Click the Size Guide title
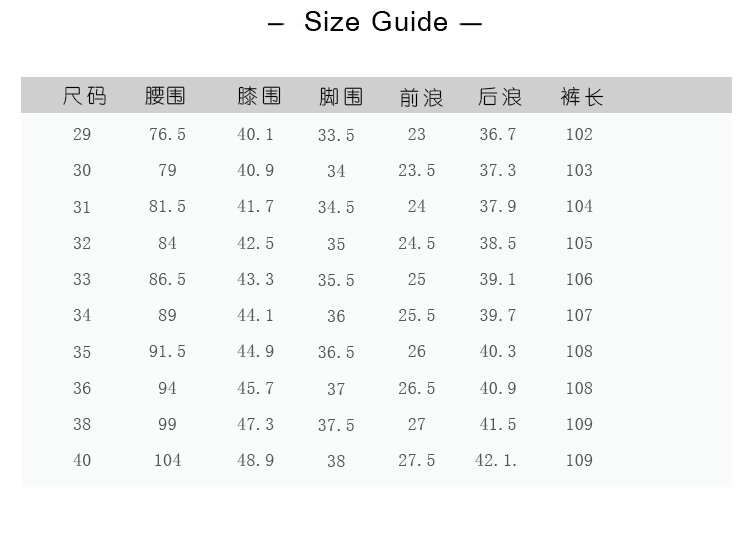The image size is (750, 535). [x=375, y=21]
